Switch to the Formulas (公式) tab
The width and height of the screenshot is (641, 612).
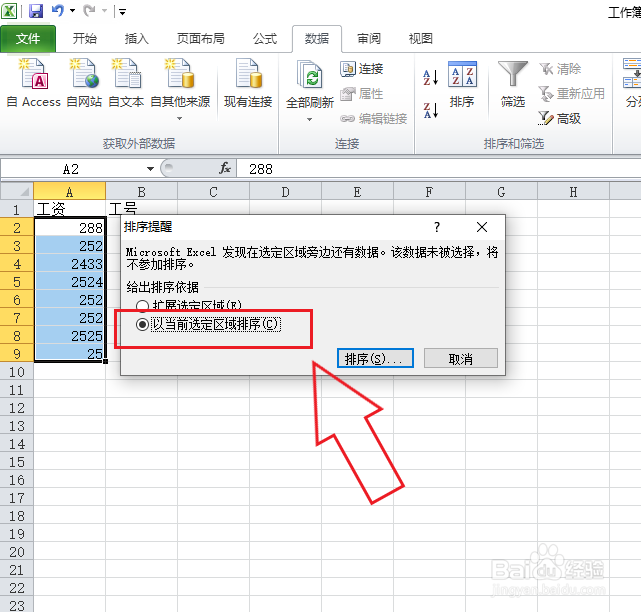click(264, 39)
